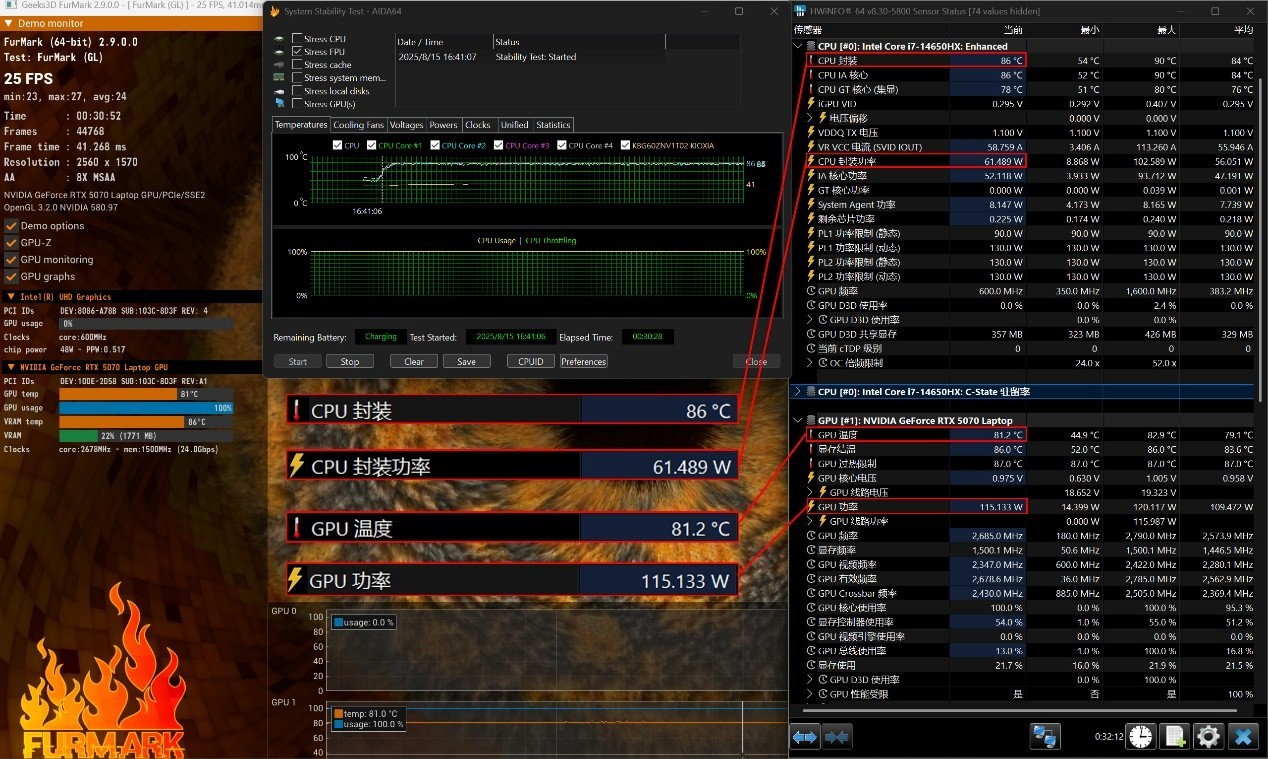Click the HWiNFO clock reset timer icon
Image resolution: width=1268 pixels, height=759 pixels.
(1140, 737)
